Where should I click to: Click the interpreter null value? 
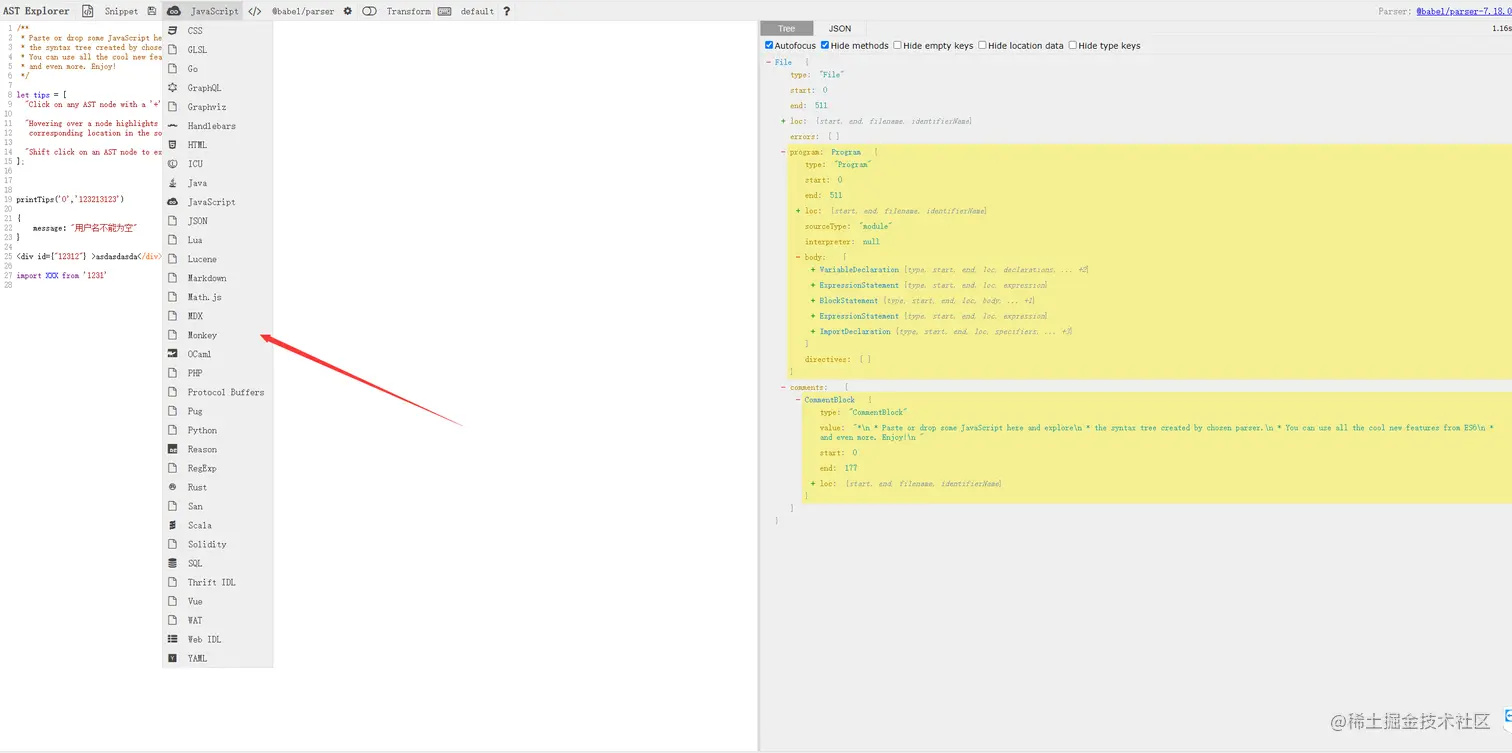click(x=871, y=242)
